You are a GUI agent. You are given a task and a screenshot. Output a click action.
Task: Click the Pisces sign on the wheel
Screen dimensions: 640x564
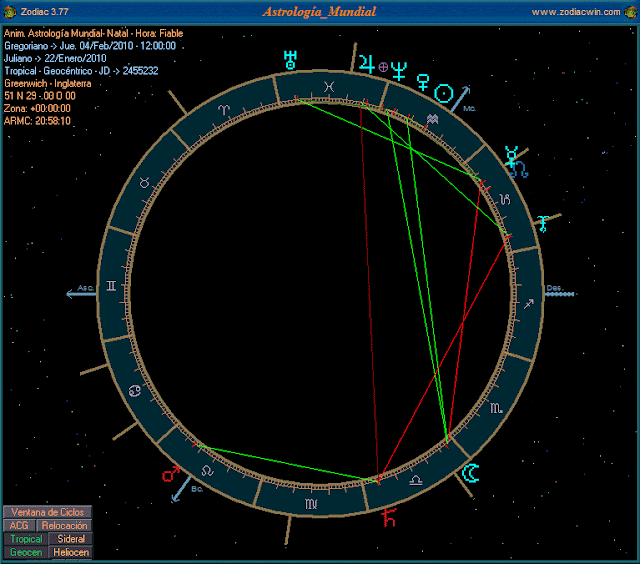[329, 87]
